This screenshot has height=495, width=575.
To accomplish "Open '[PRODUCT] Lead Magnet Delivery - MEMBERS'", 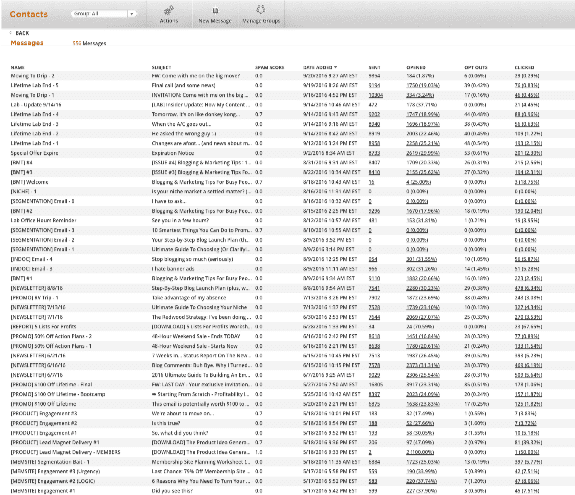I will [x=65, y=452].
